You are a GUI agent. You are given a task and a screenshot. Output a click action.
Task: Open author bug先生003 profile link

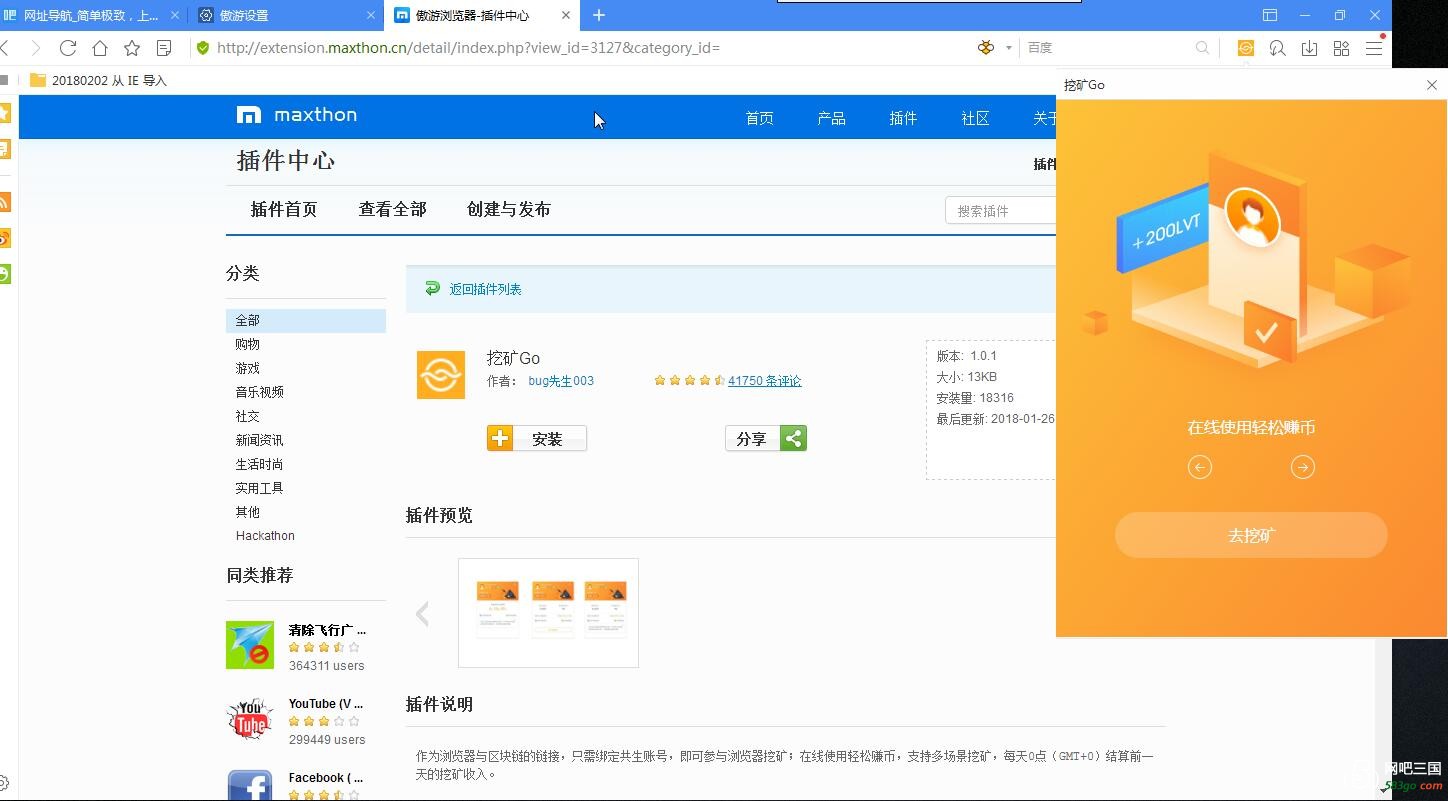point(561,381)
